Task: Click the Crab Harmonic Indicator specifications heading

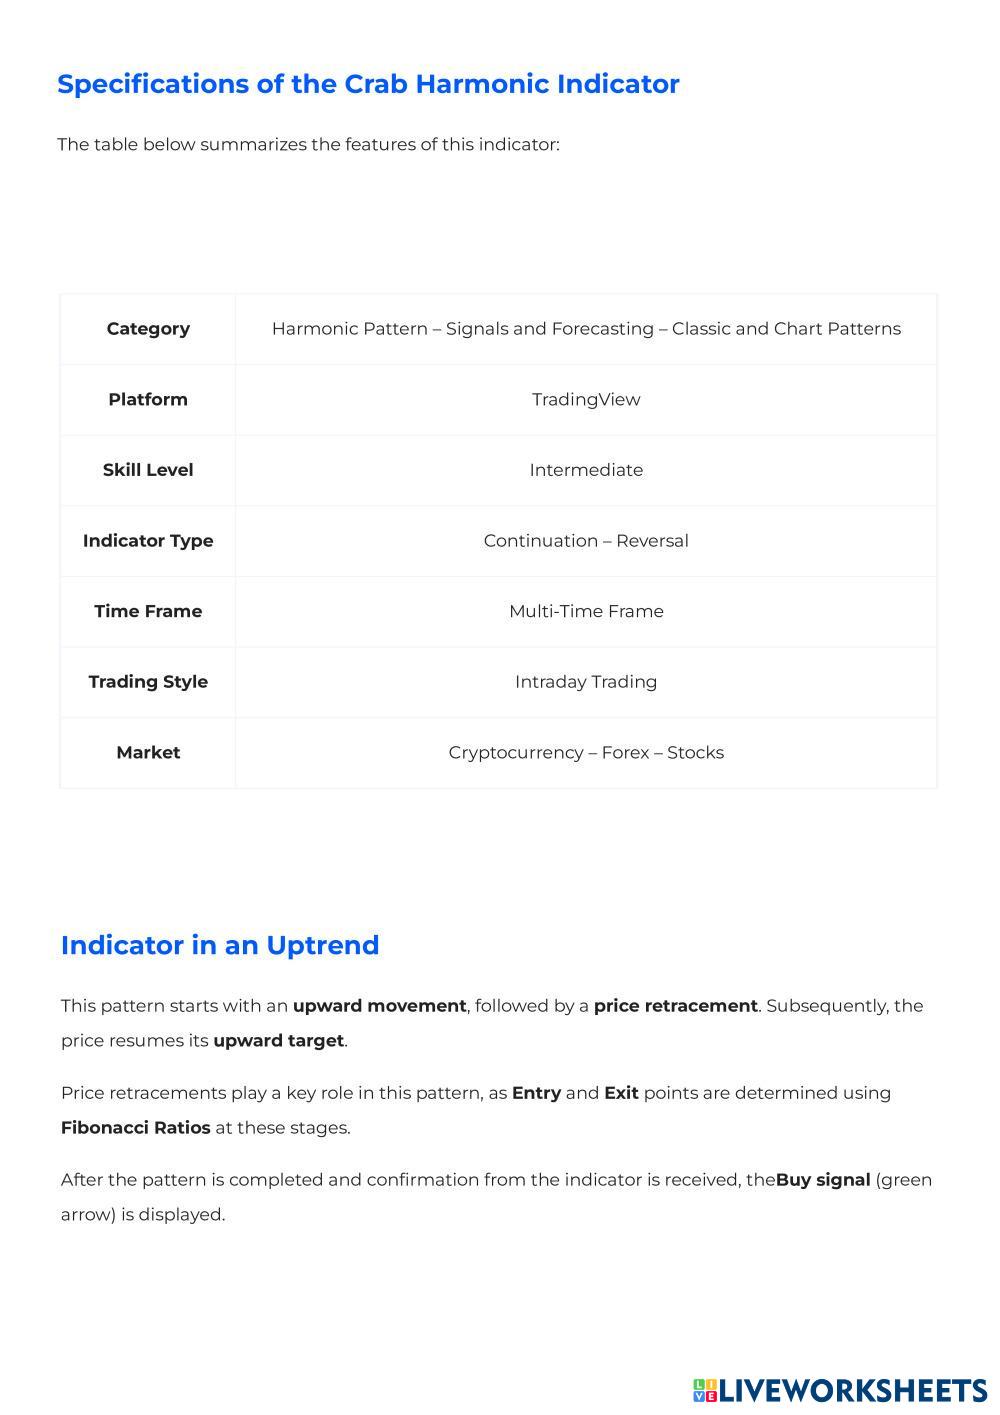Action: tap(368, 84)
